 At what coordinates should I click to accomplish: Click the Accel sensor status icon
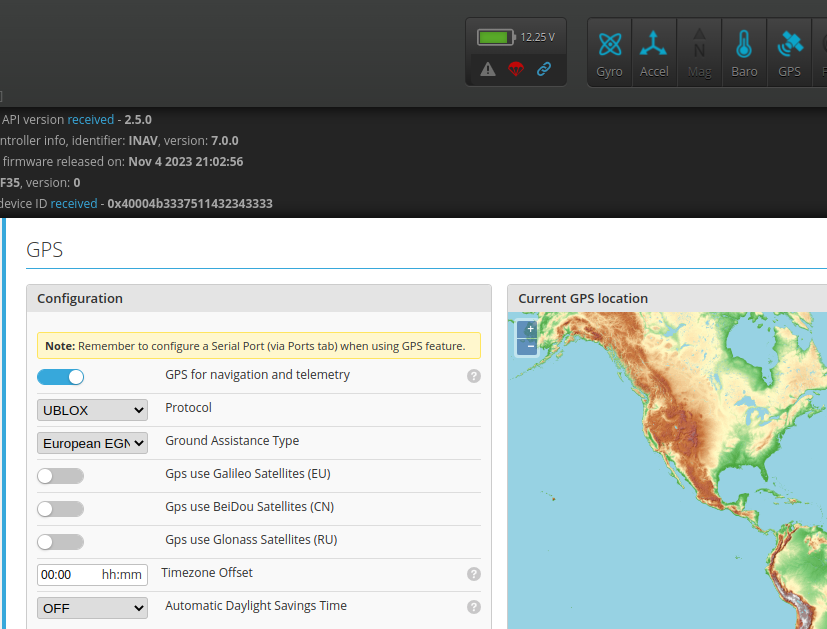pos(654,52)
